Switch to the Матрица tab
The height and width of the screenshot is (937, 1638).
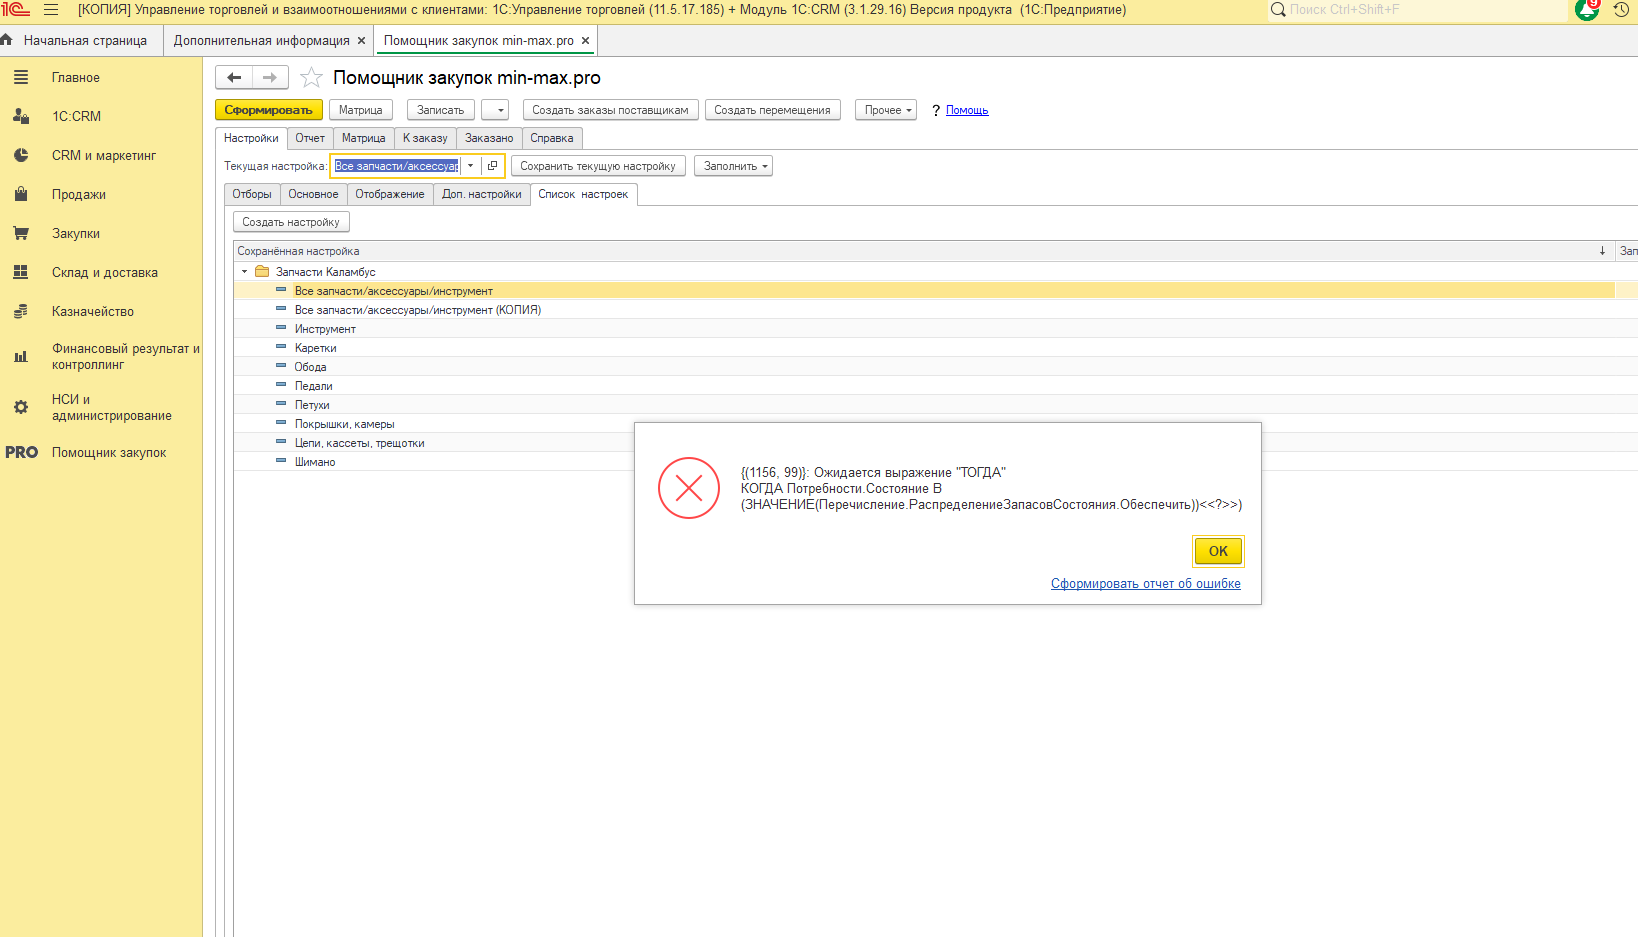point(363,138)
